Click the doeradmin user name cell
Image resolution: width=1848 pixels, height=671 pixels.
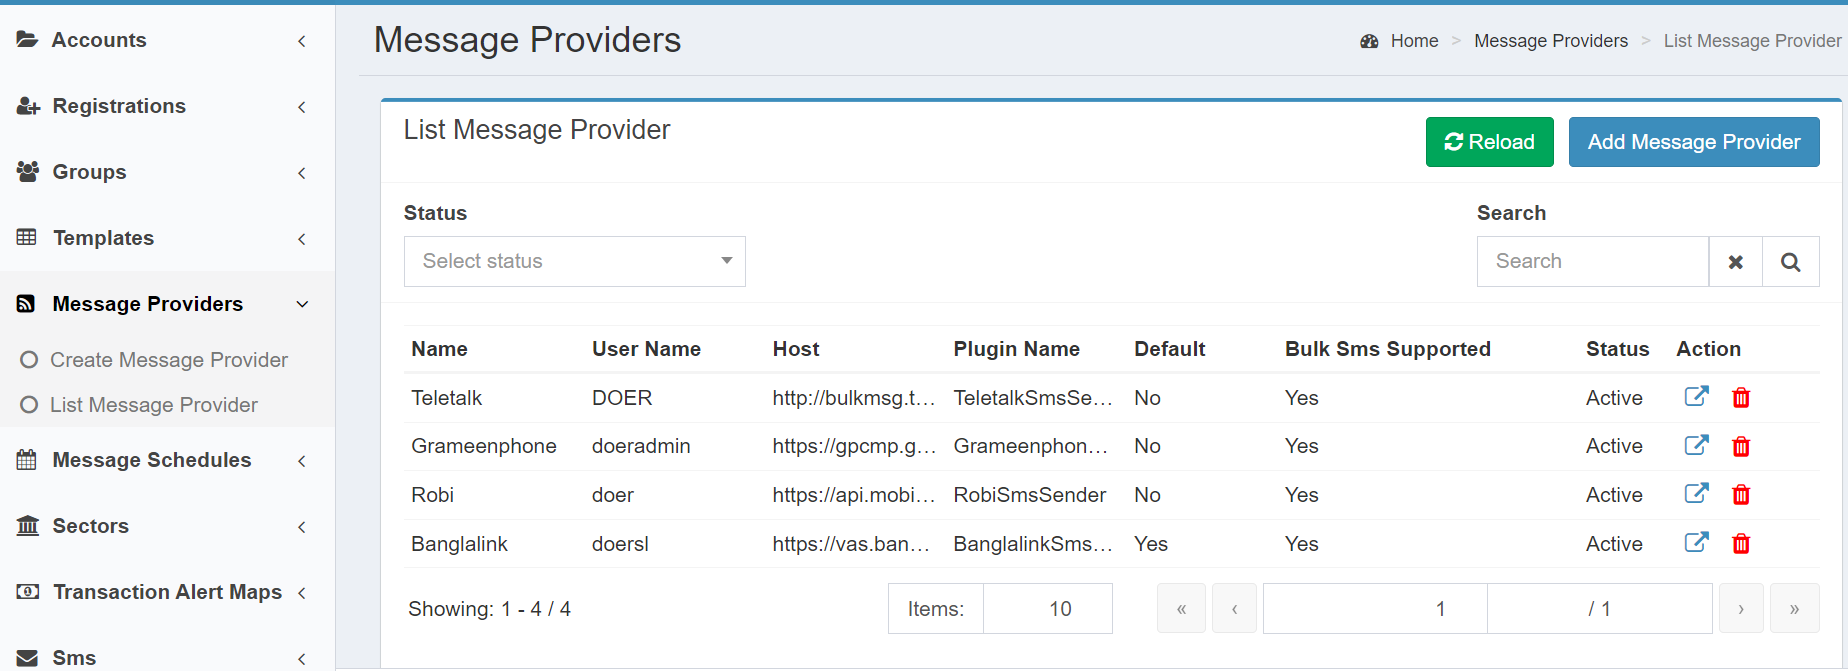[641, 446]
